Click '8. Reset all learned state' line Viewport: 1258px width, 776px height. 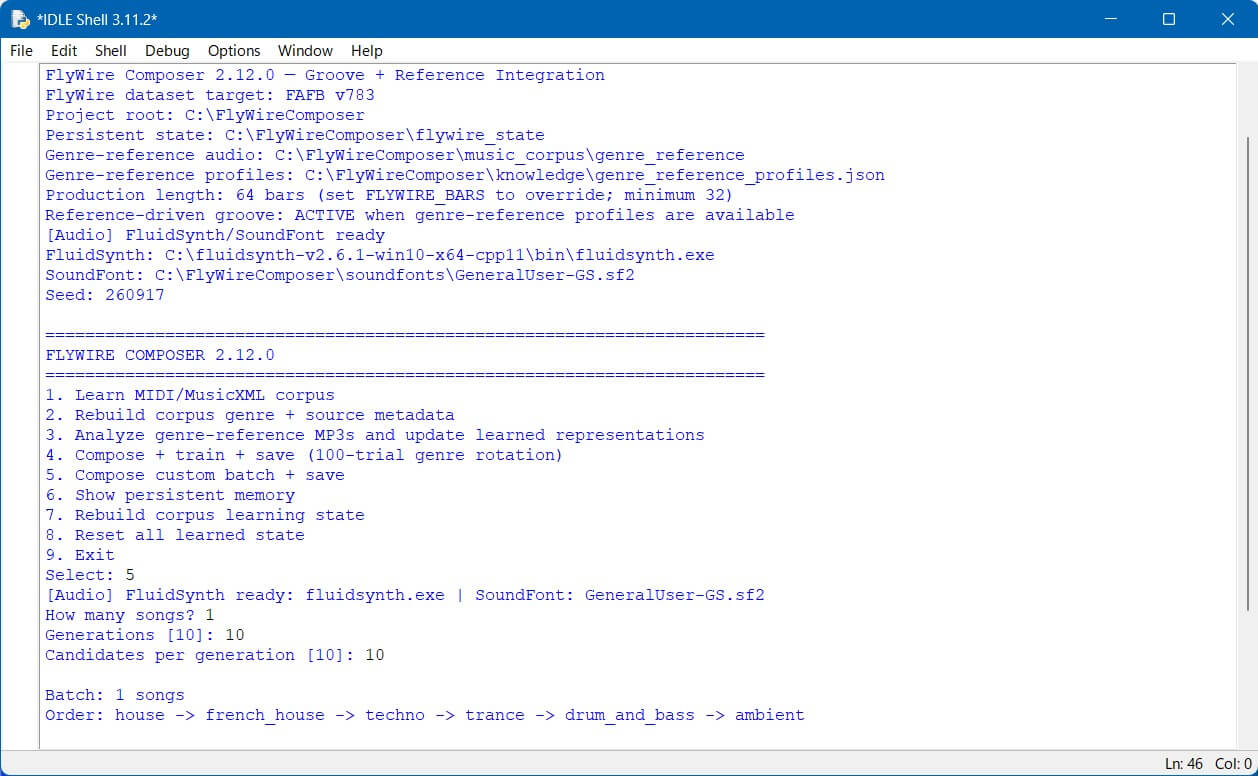[175, 535]
